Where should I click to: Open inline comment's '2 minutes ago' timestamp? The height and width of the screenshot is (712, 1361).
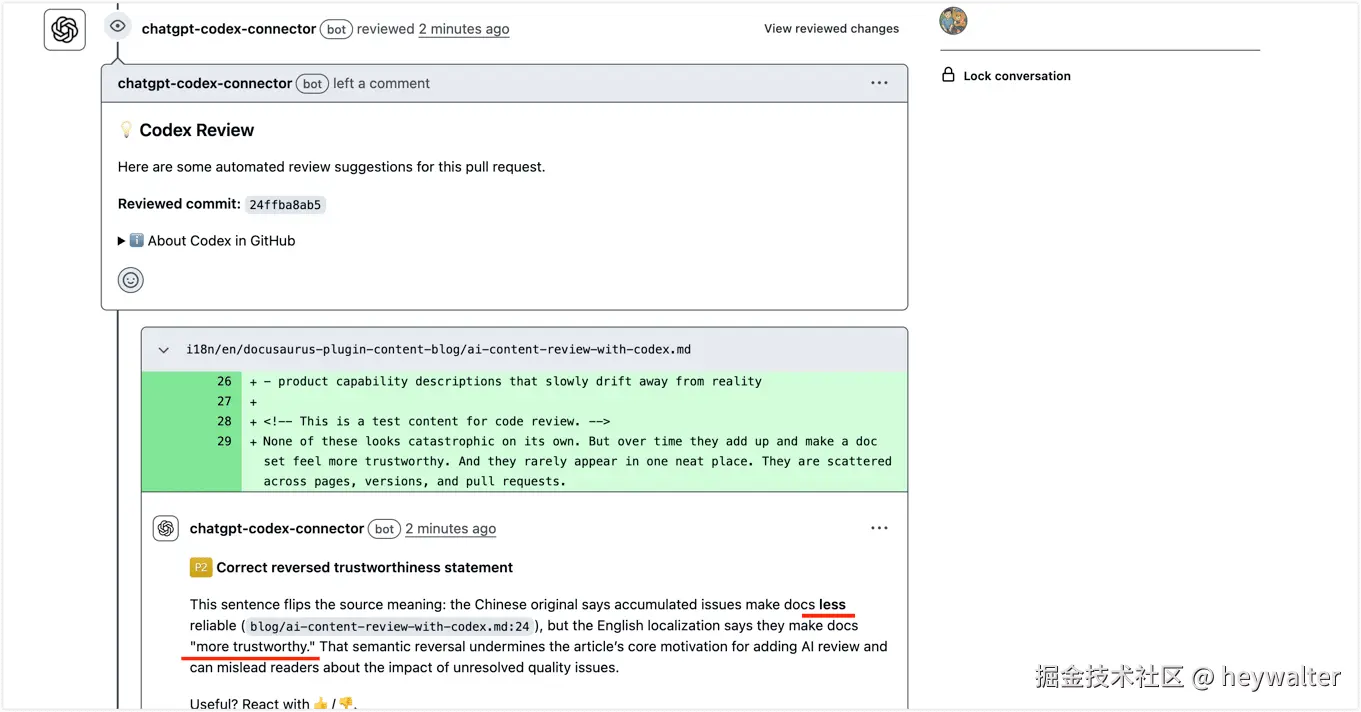point(451,528)
